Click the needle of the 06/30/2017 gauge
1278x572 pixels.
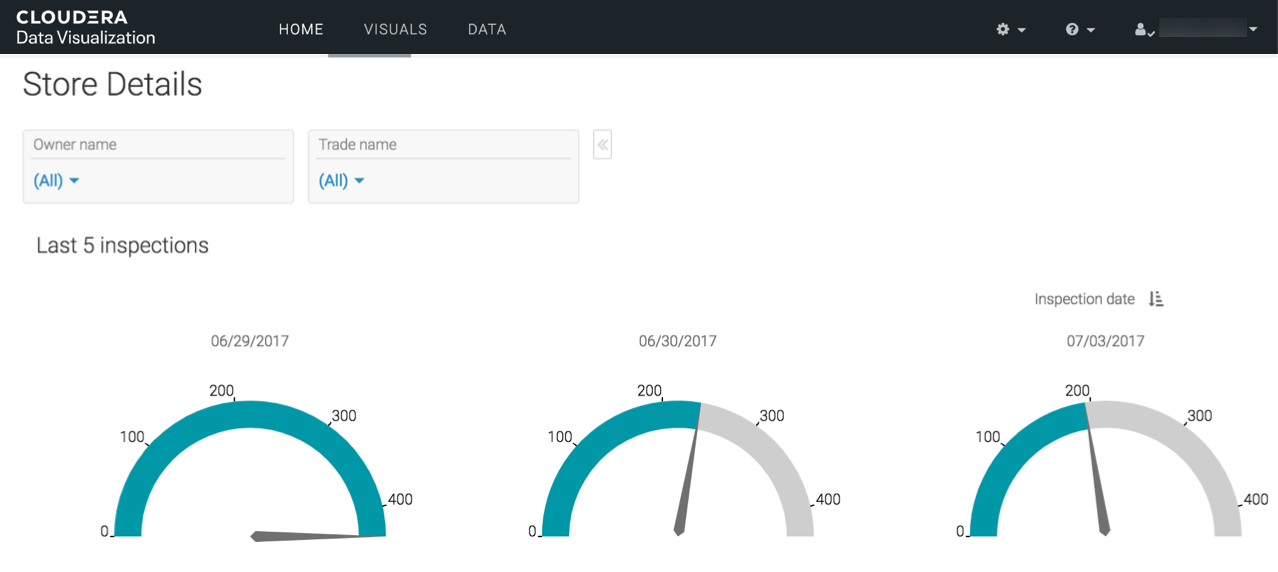(687, 480)
